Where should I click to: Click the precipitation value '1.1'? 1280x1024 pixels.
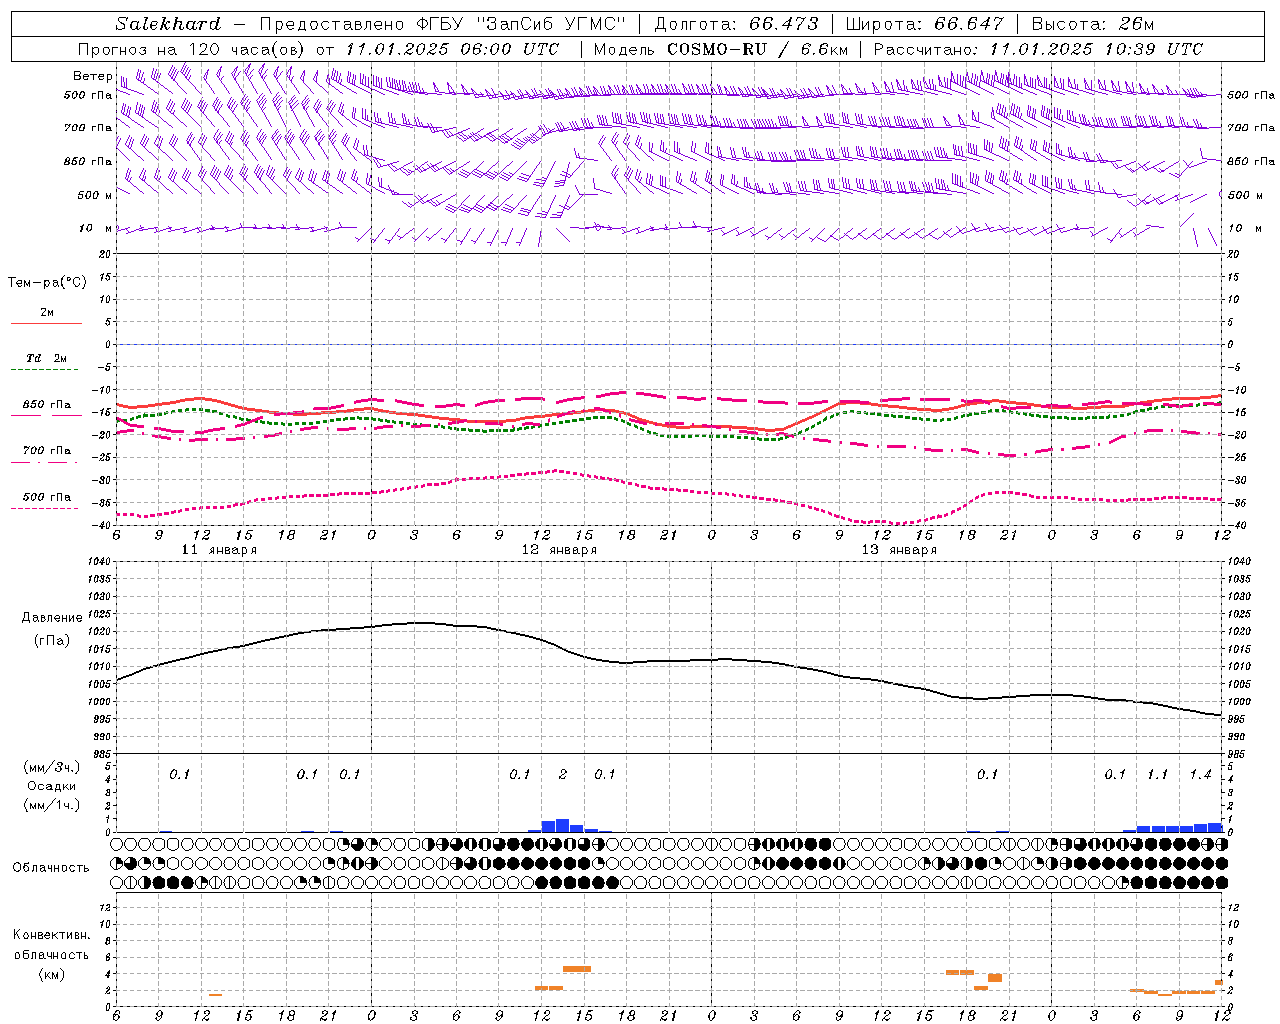[1157, 774]
